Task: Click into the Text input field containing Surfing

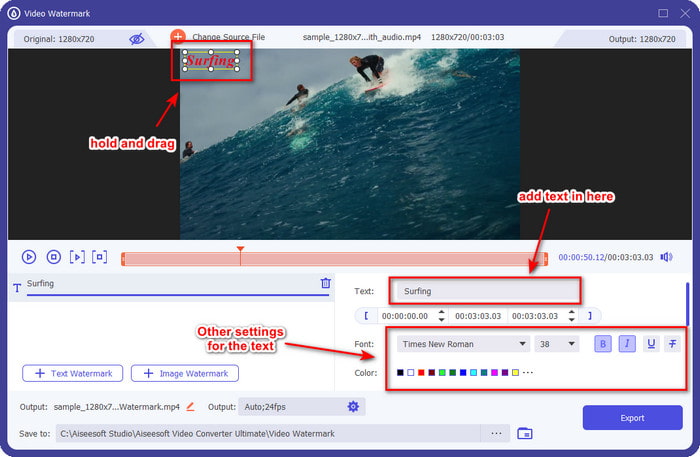Action: pyautogui.click(x=488, y=291)
